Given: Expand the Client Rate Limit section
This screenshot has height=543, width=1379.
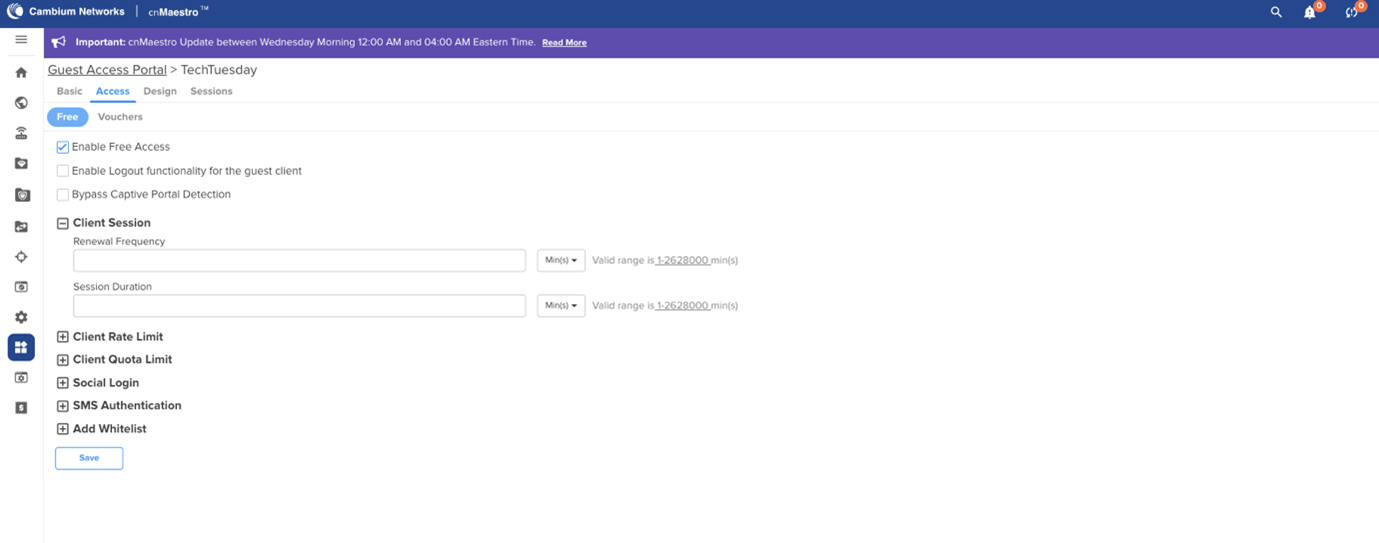Looking at the screenshot, I should (x=63, y=337).
